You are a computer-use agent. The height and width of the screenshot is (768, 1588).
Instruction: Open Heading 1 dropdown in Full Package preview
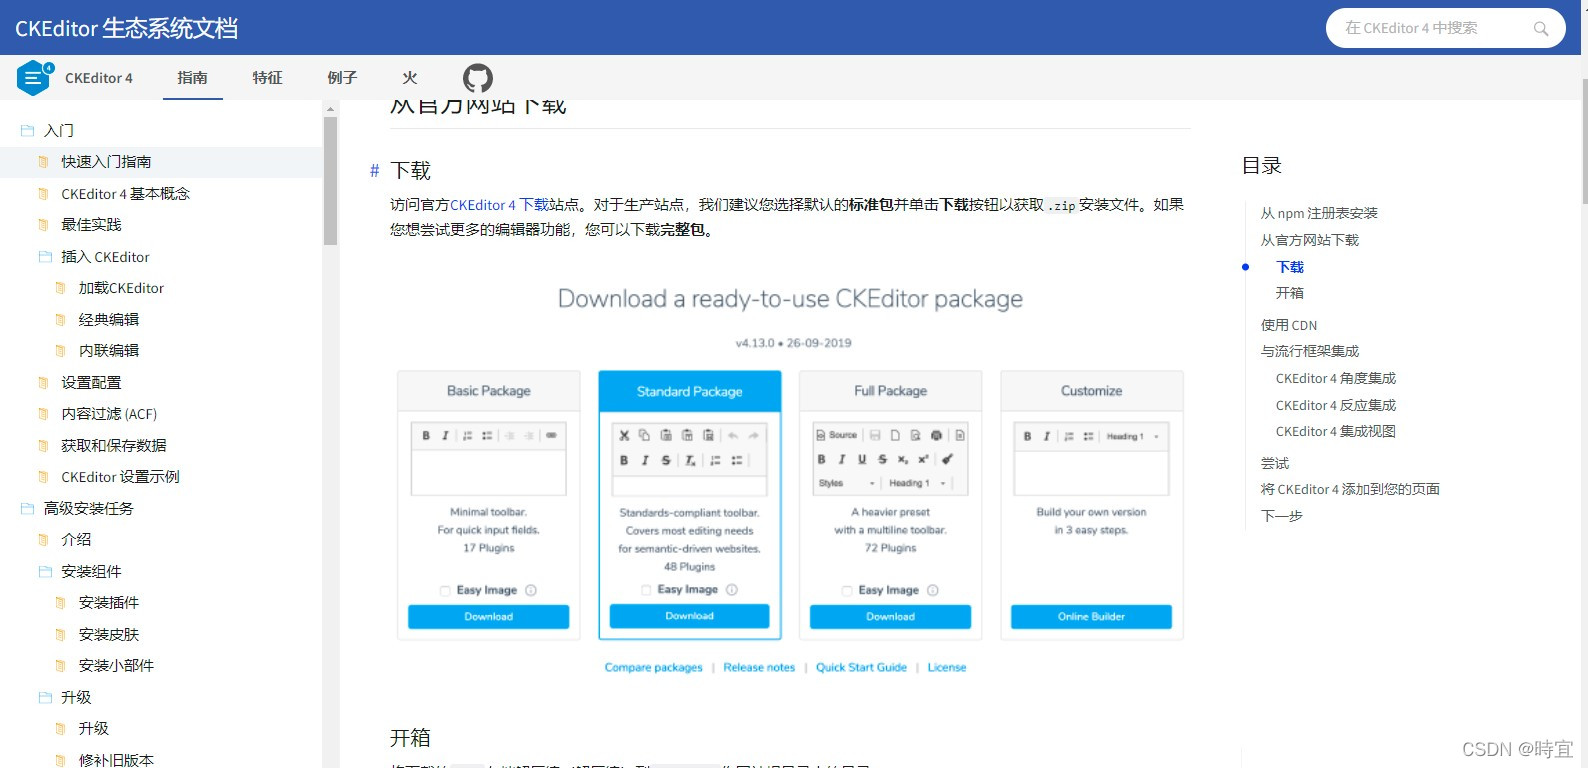pyautogui.click(x=917, y=483)
